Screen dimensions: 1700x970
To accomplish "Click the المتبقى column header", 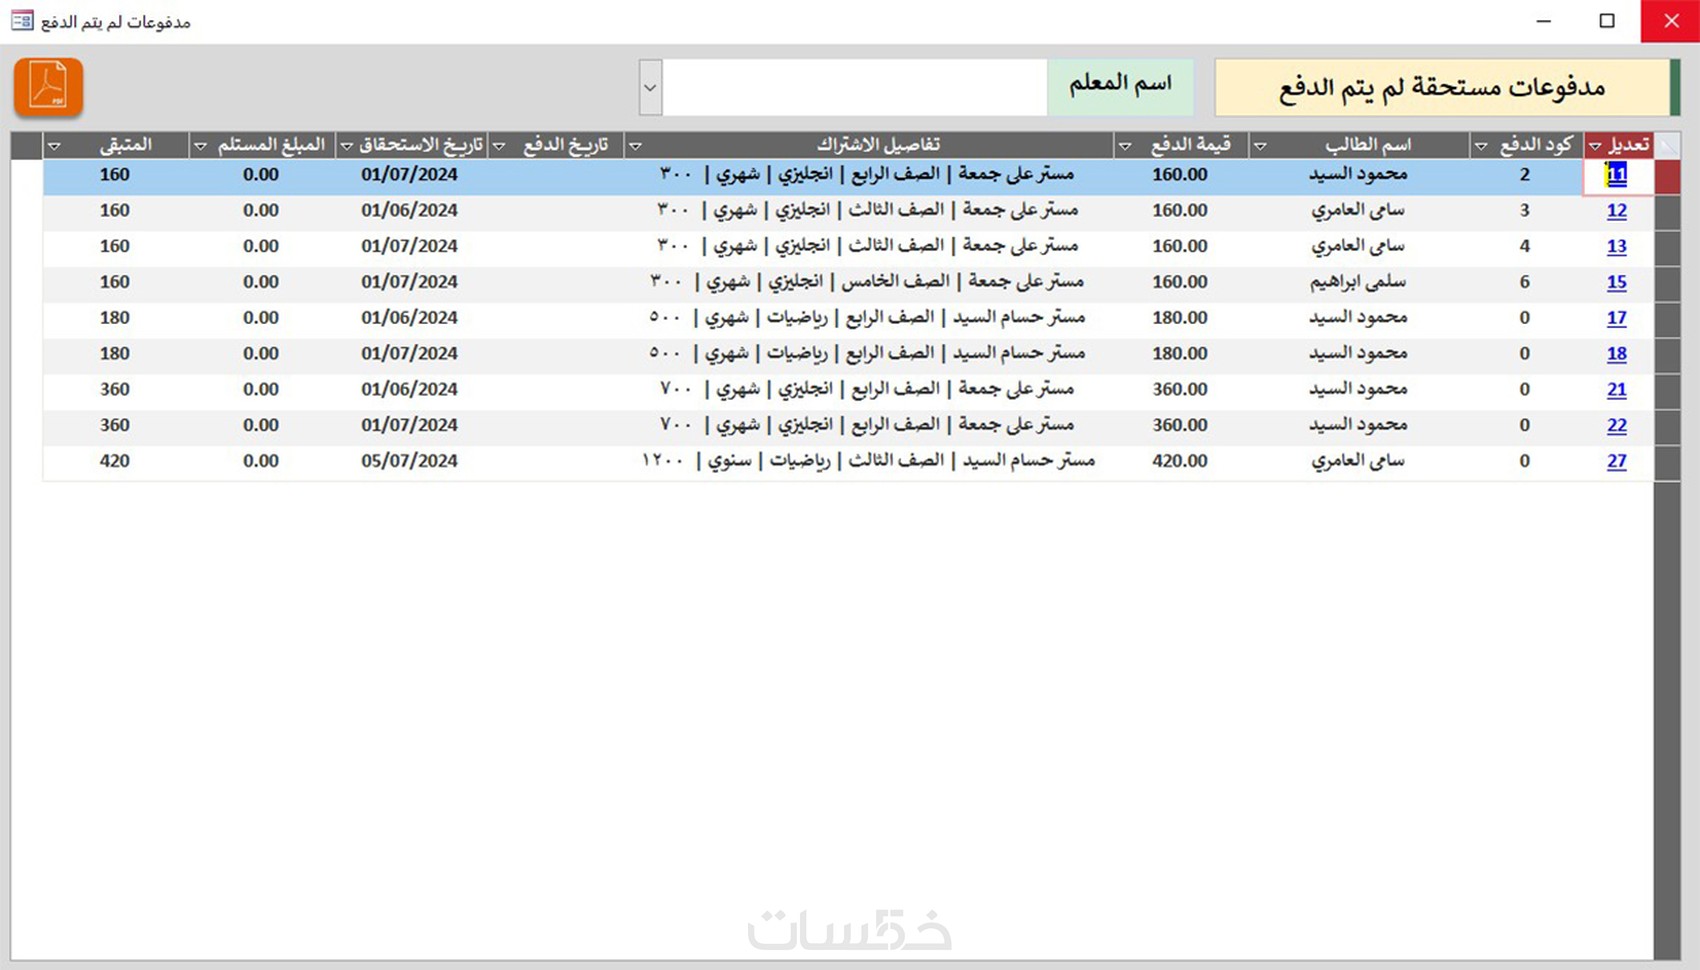I will coord(115,146).
